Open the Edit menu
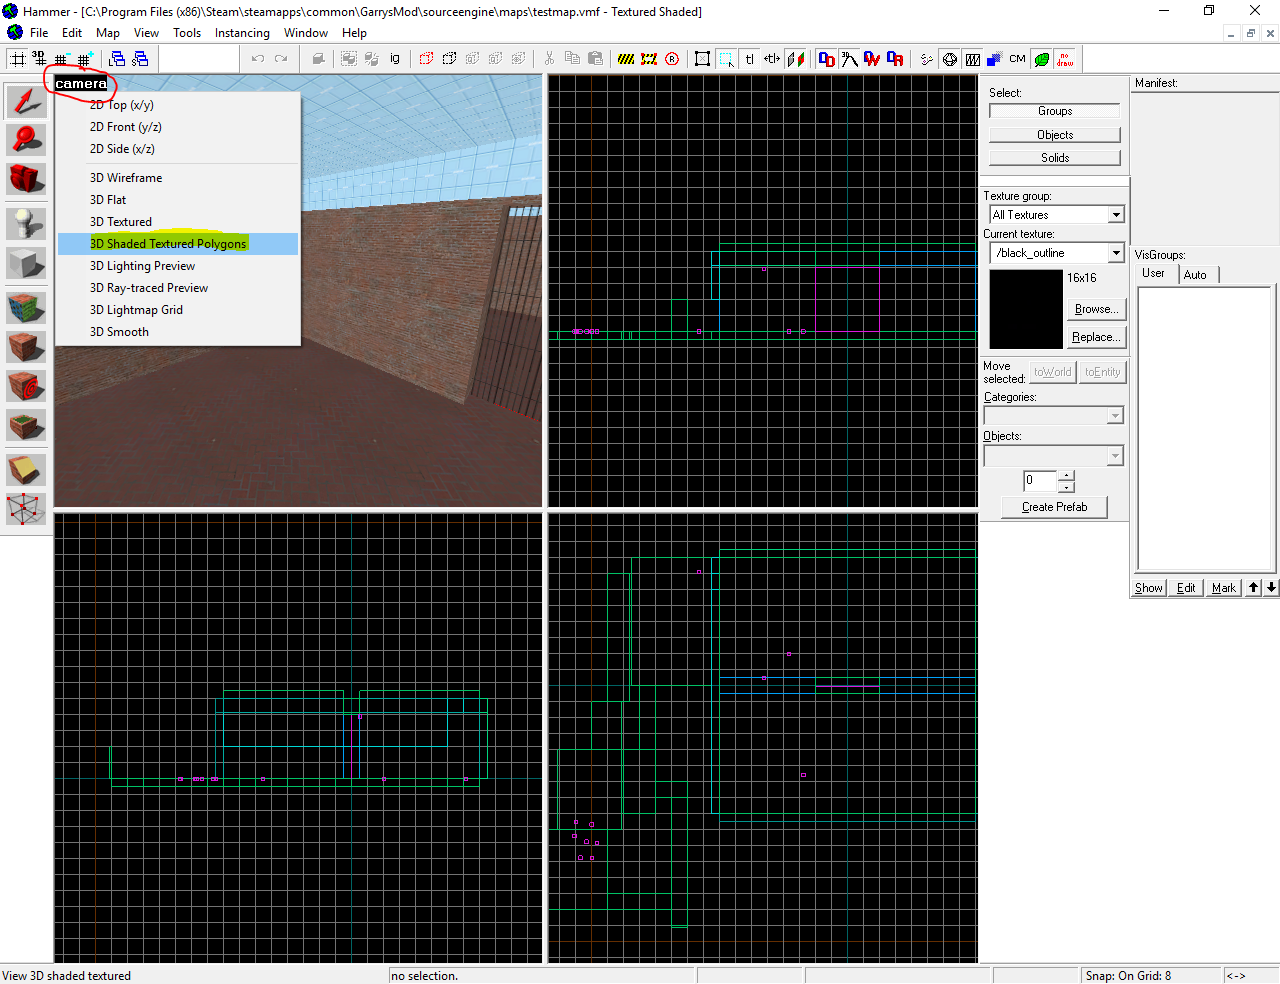 72,33
